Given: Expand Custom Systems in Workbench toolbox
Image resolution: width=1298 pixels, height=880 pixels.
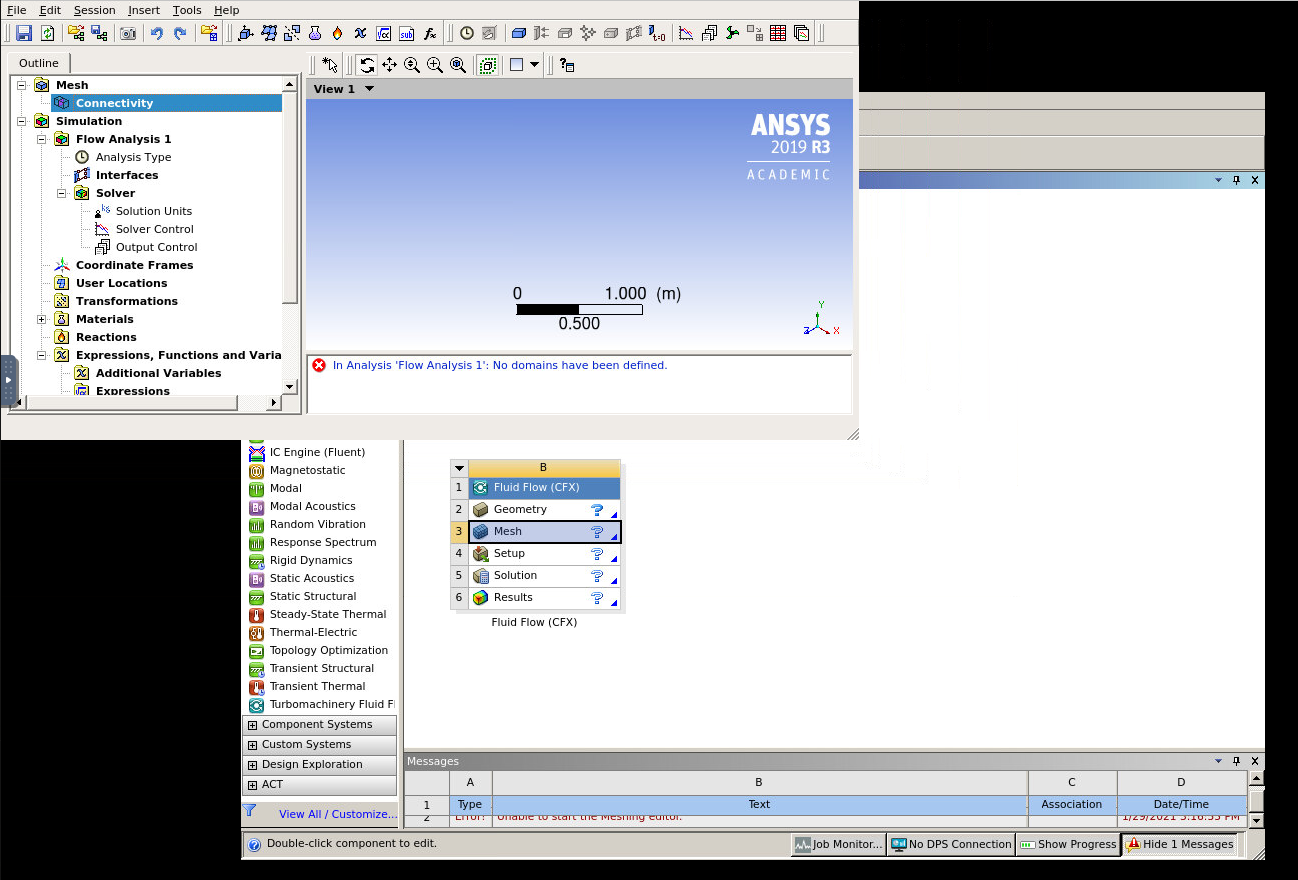Looking at the screenshot, I should click(x=252, y=745).
